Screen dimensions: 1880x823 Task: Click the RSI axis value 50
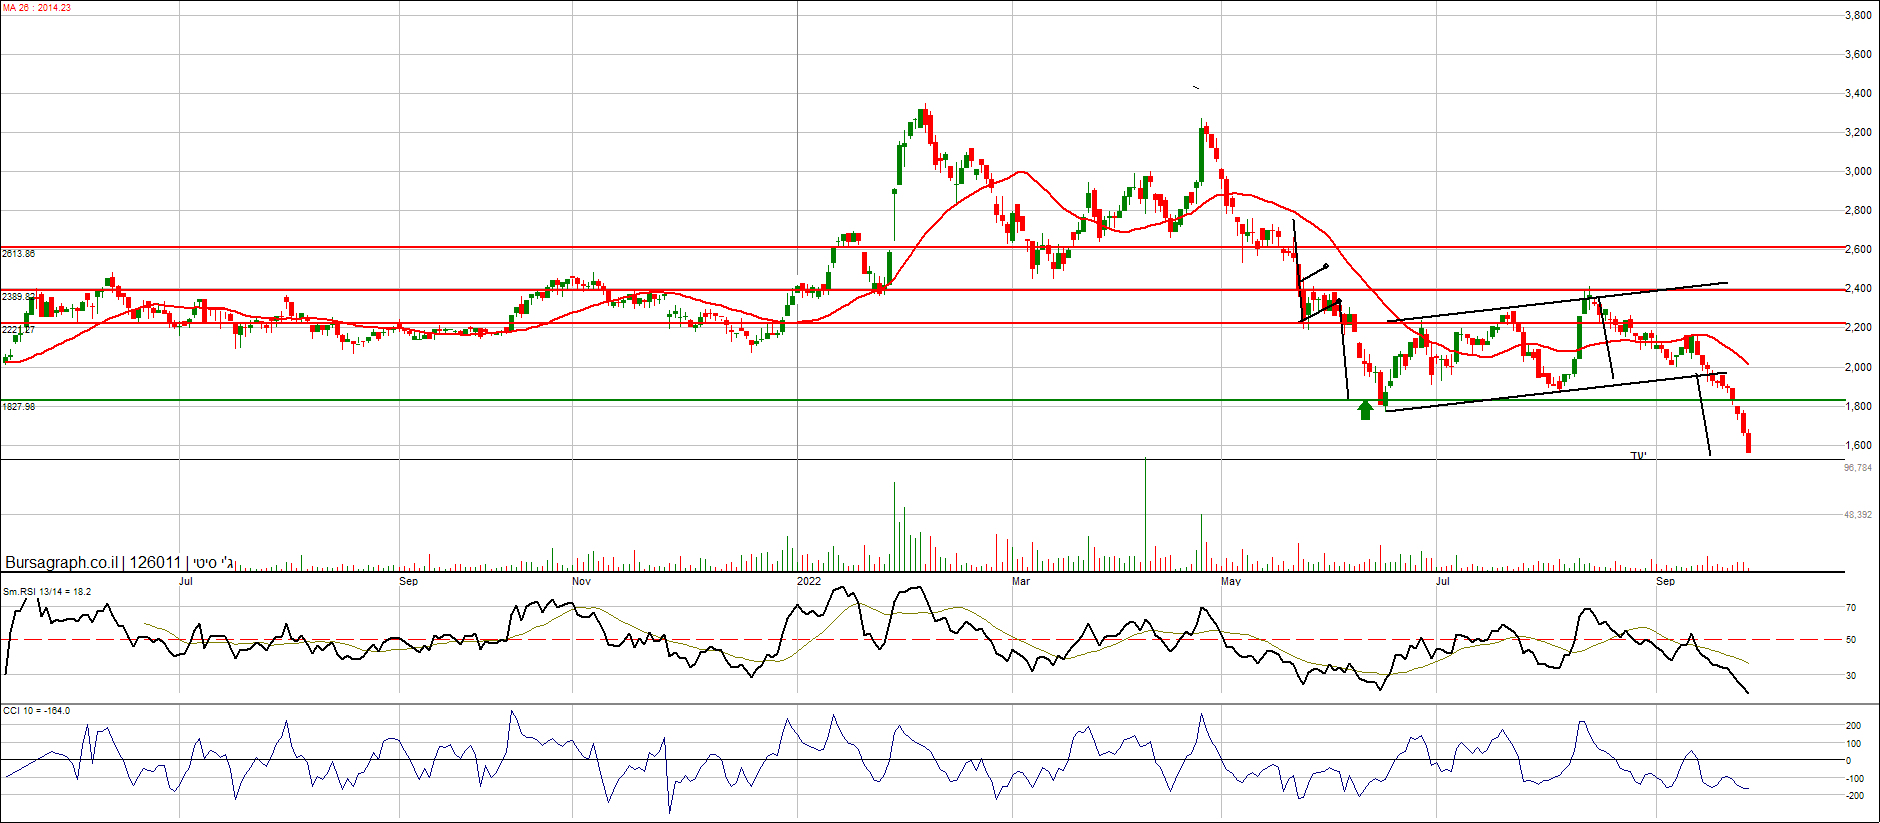coord(1851,640)
